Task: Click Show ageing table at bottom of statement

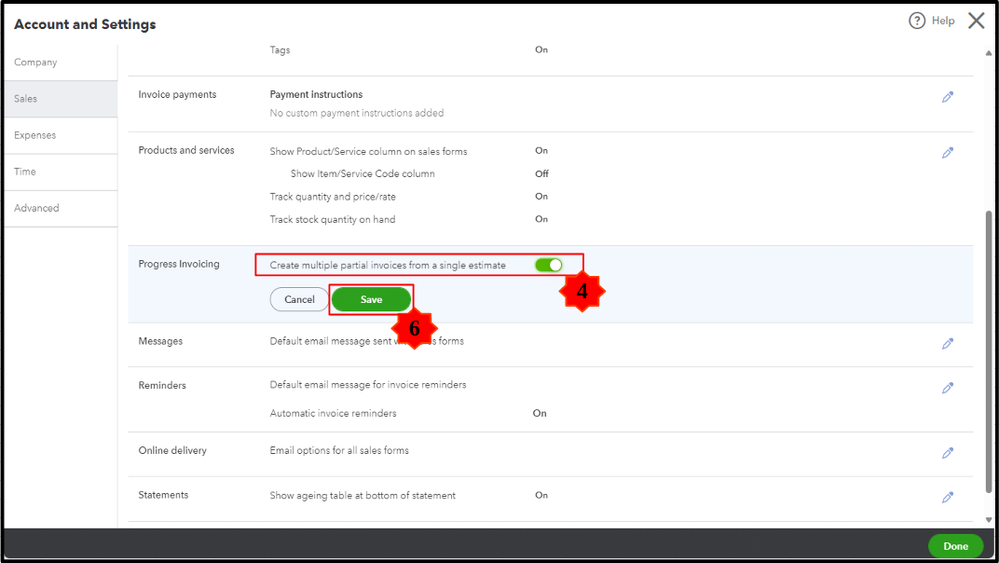Action: [363, 495]
